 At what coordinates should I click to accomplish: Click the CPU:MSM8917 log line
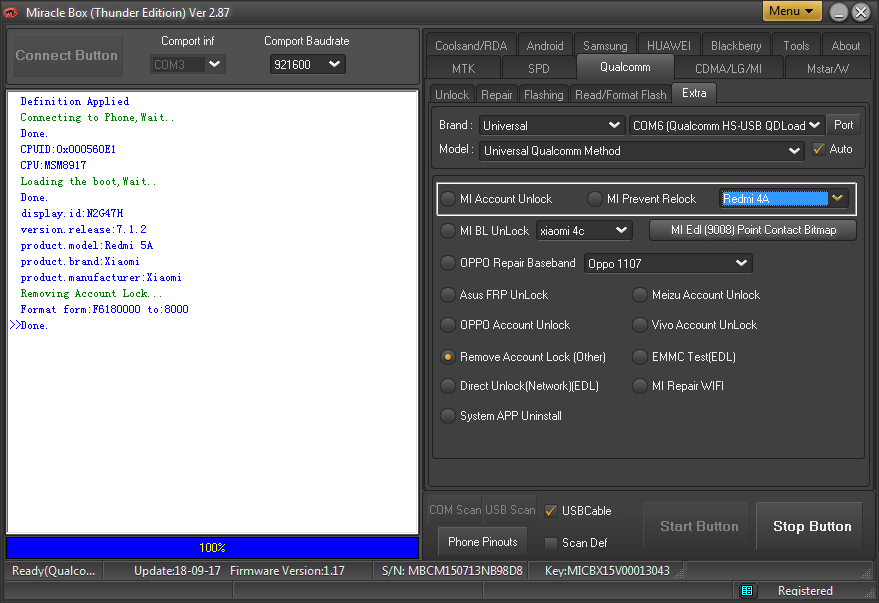53,165
